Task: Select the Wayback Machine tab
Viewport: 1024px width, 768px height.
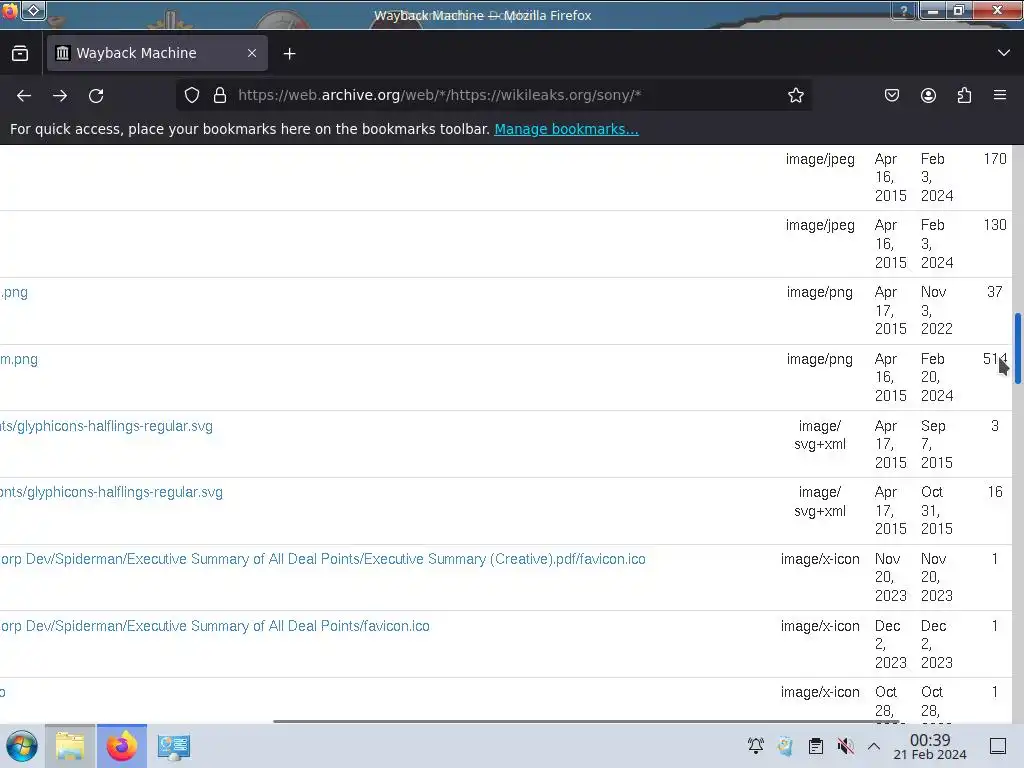Action: (157, 53)
